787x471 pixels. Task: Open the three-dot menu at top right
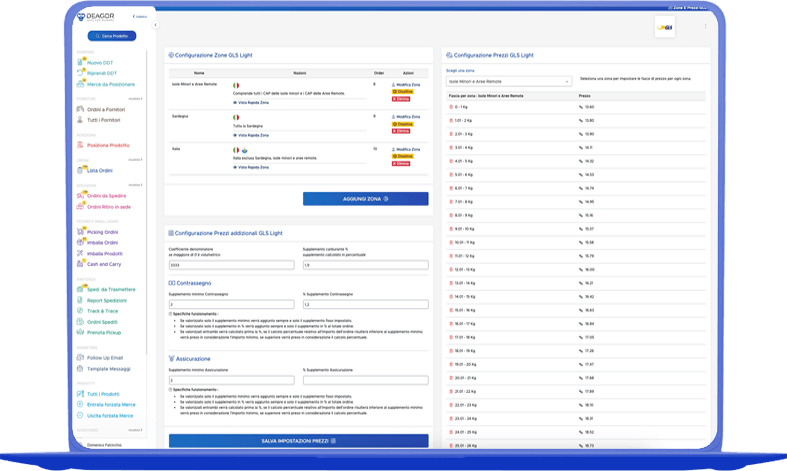click(x=705, y=26)
